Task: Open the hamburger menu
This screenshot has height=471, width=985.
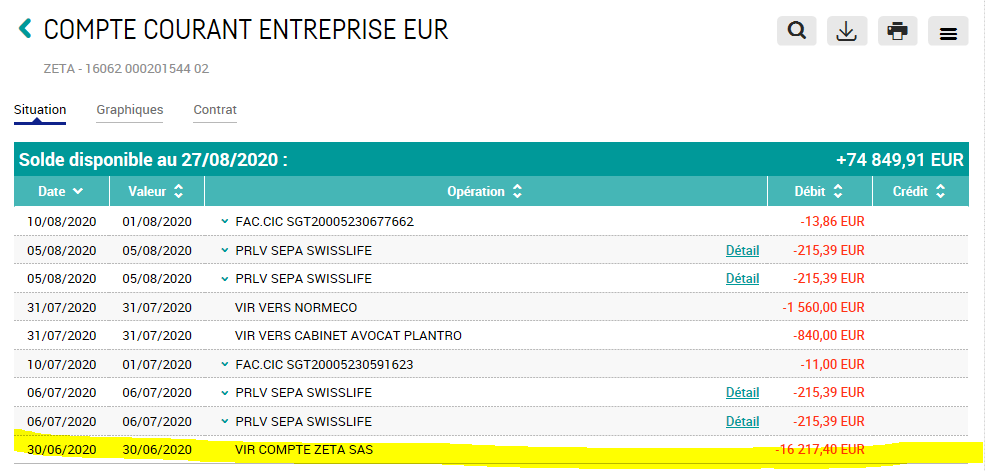Action: [x=948, y=32]
